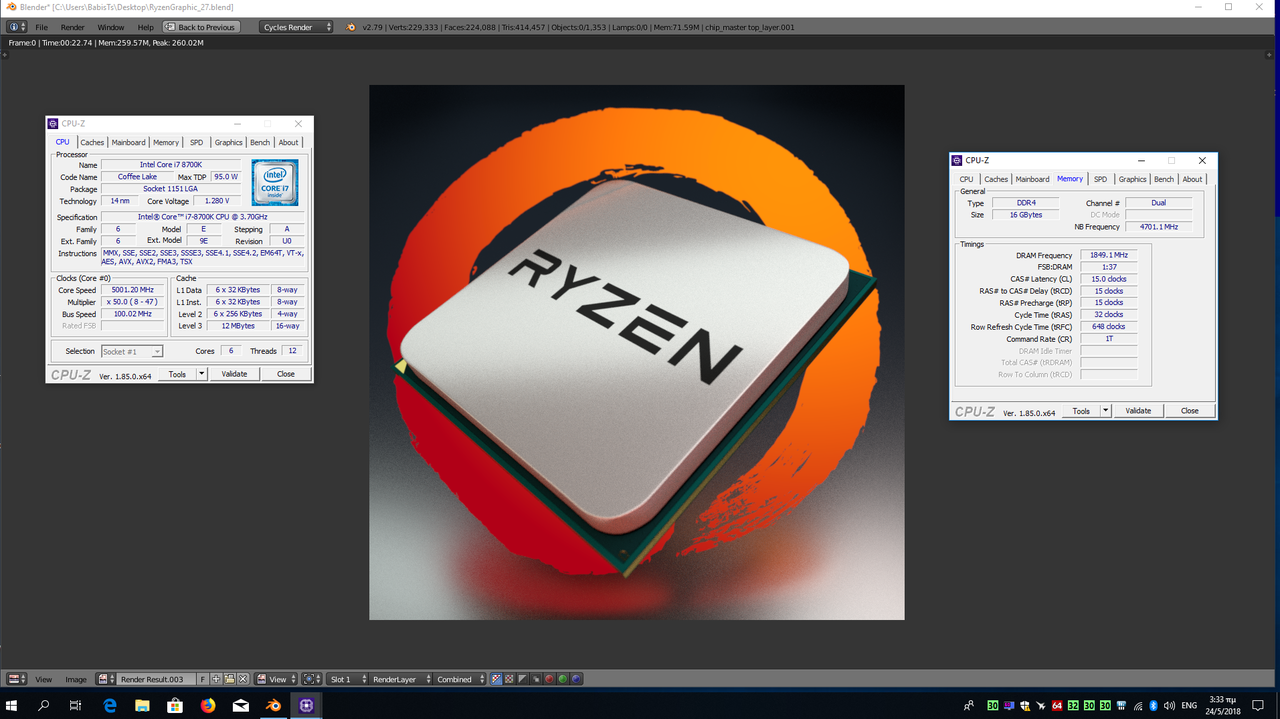1280x719 pixels.
Task: Switch to SPD tab in right CPU-Z window
Action: click(1100, 179)
